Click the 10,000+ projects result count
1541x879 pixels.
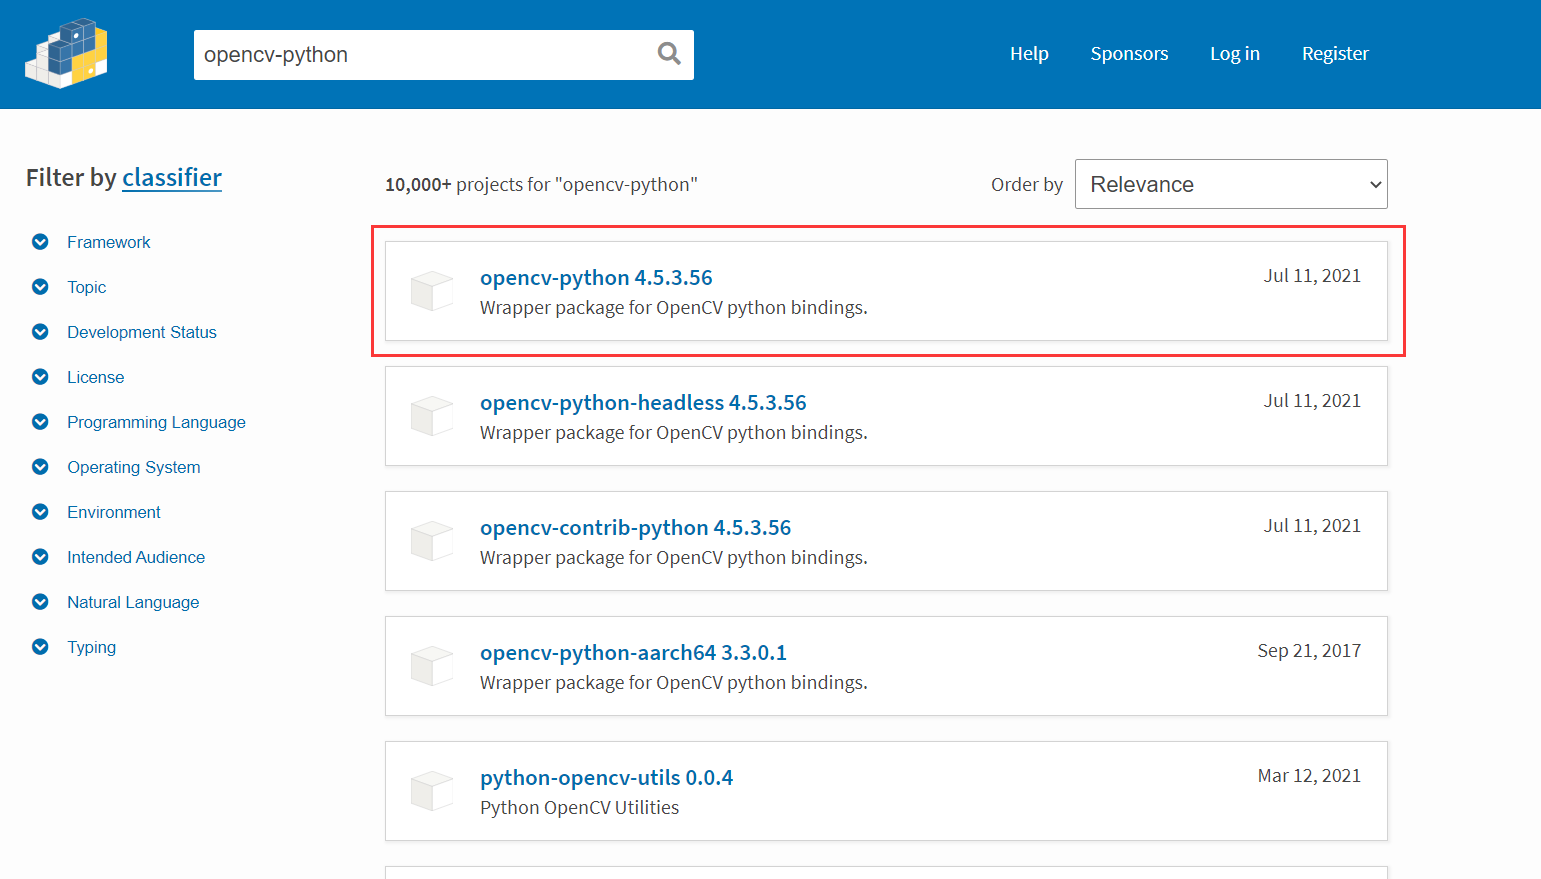coord(541,185)
